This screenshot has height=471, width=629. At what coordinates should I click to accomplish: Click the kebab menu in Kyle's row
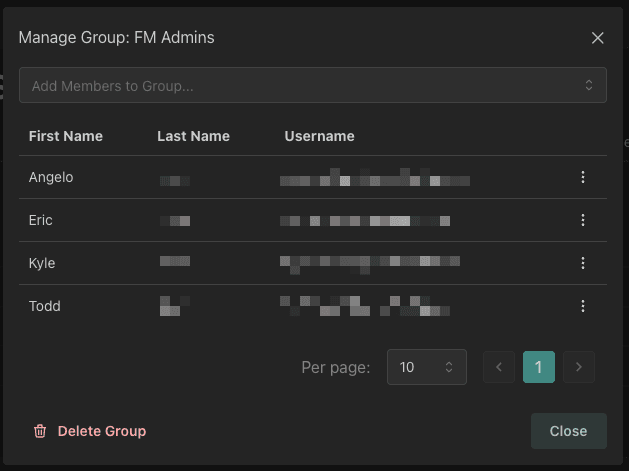point(583,263)
